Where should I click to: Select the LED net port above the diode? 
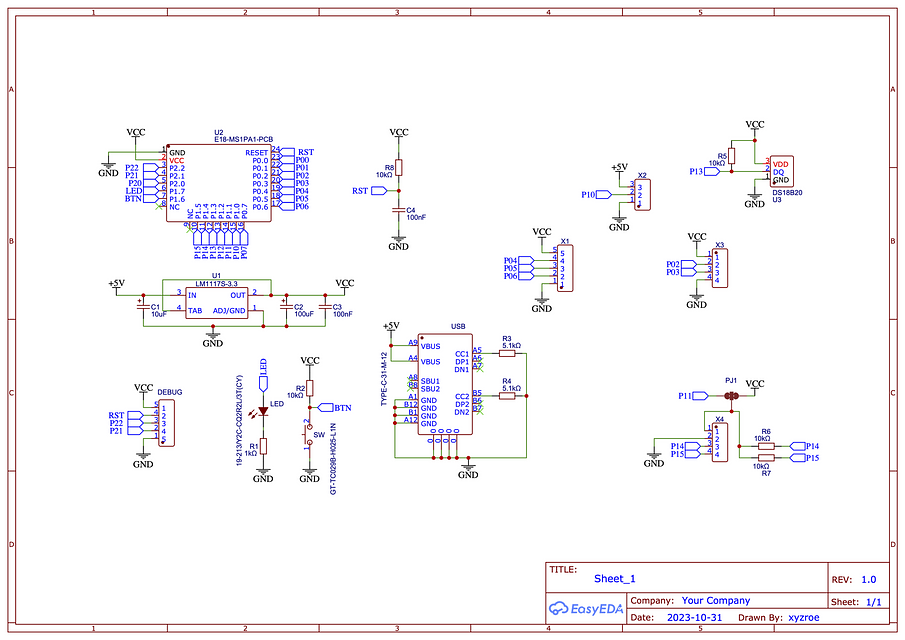click(x=263, y=384)
